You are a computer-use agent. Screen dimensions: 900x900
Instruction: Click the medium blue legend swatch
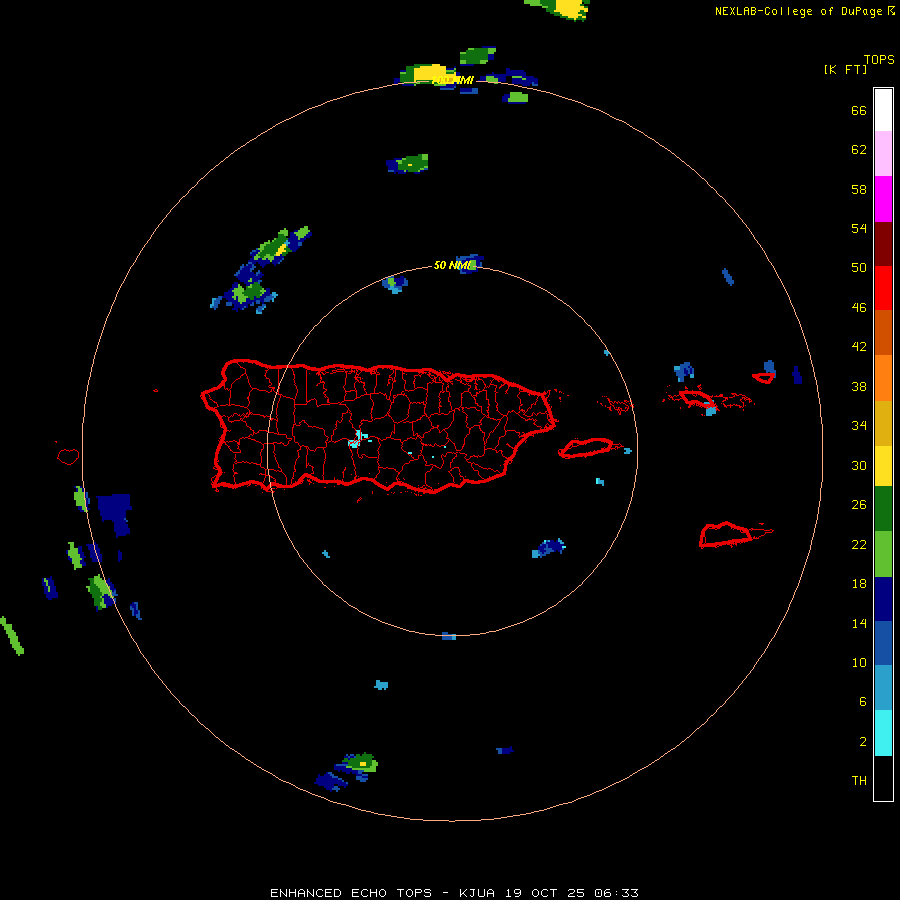[883, 643]
